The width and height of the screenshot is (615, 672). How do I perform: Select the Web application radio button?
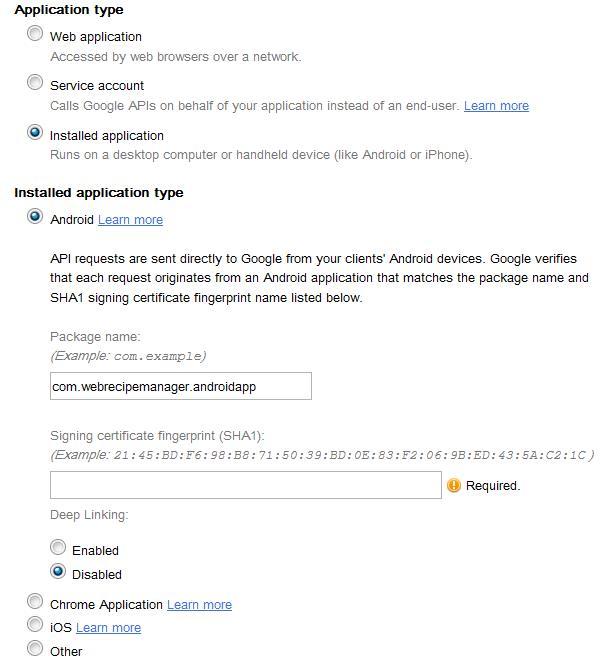pos(36,34)
